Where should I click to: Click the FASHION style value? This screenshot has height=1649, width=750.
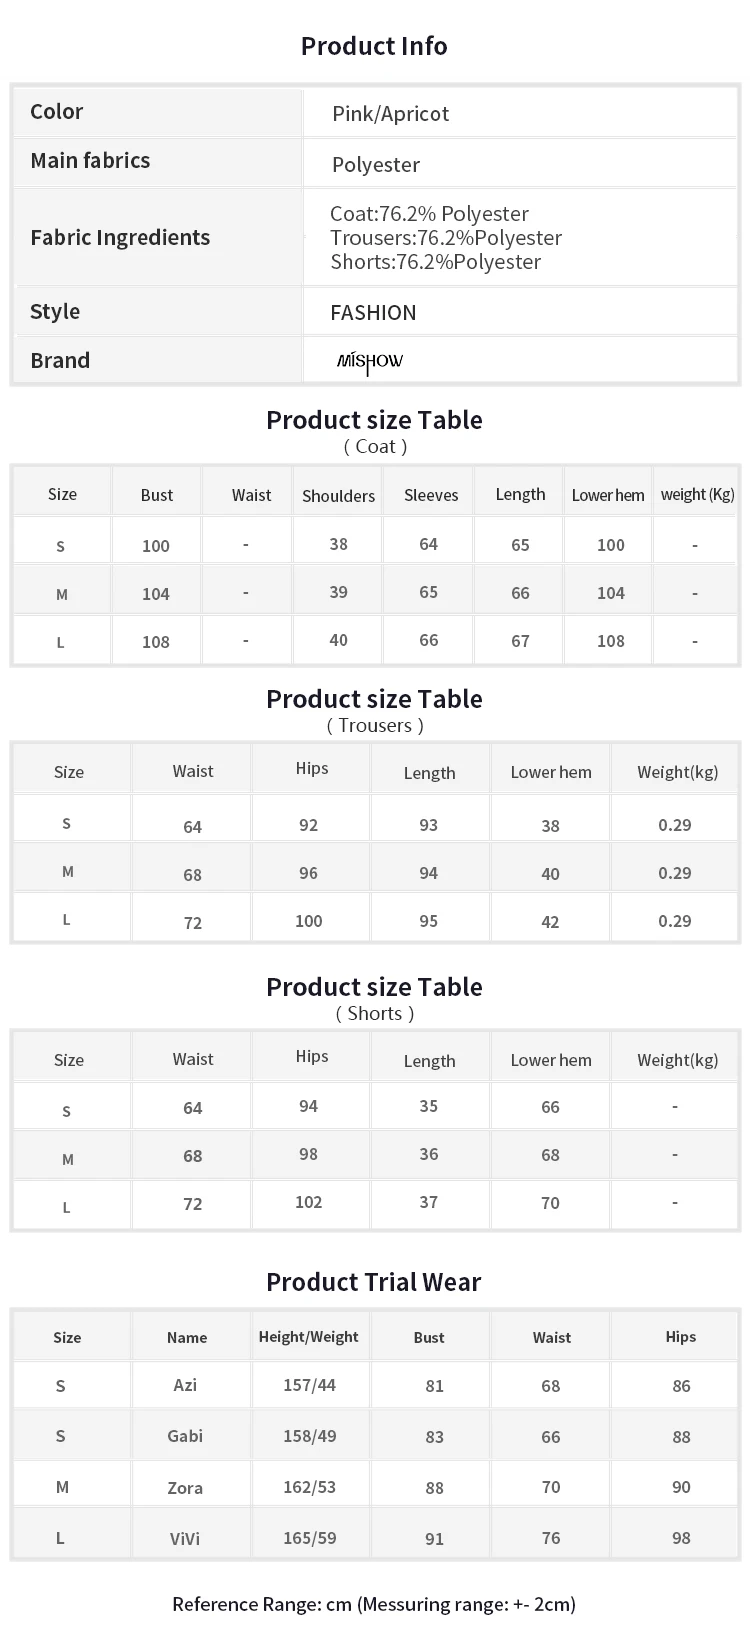pyautogui.click(x=373, y=312)
